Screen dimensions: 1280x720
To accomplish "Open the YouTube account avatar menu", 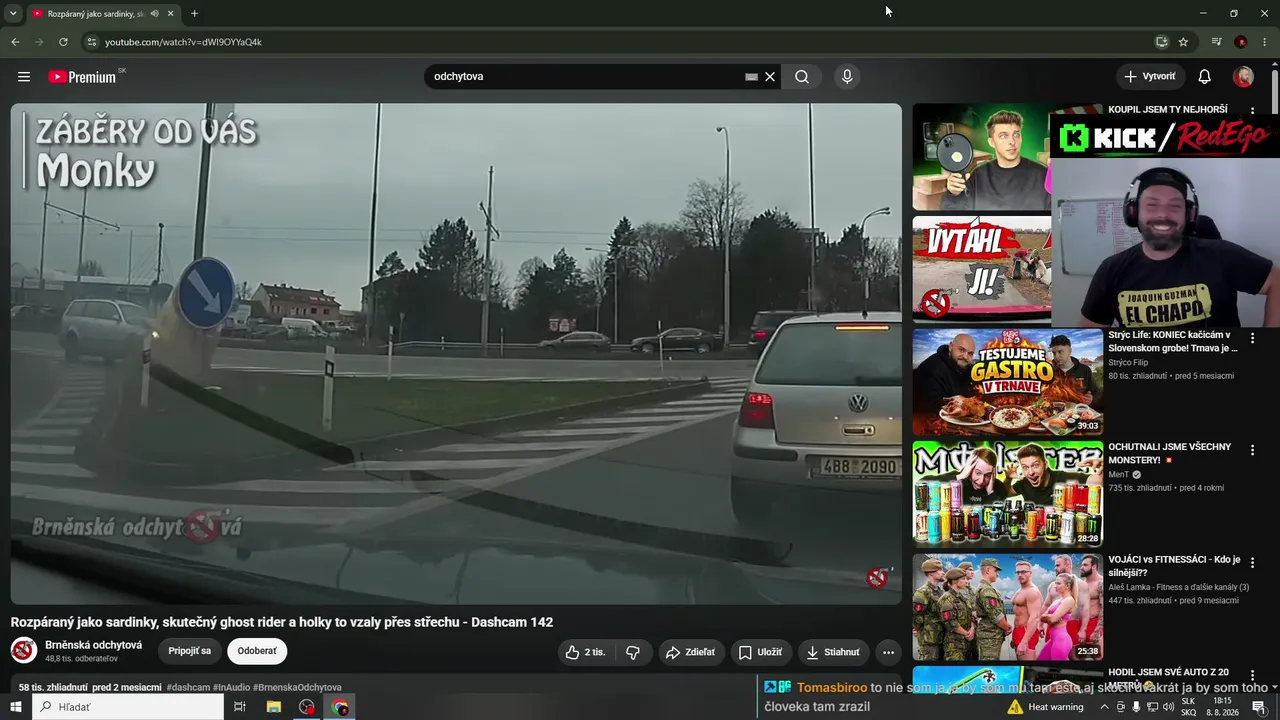I will click(1243, 77).
